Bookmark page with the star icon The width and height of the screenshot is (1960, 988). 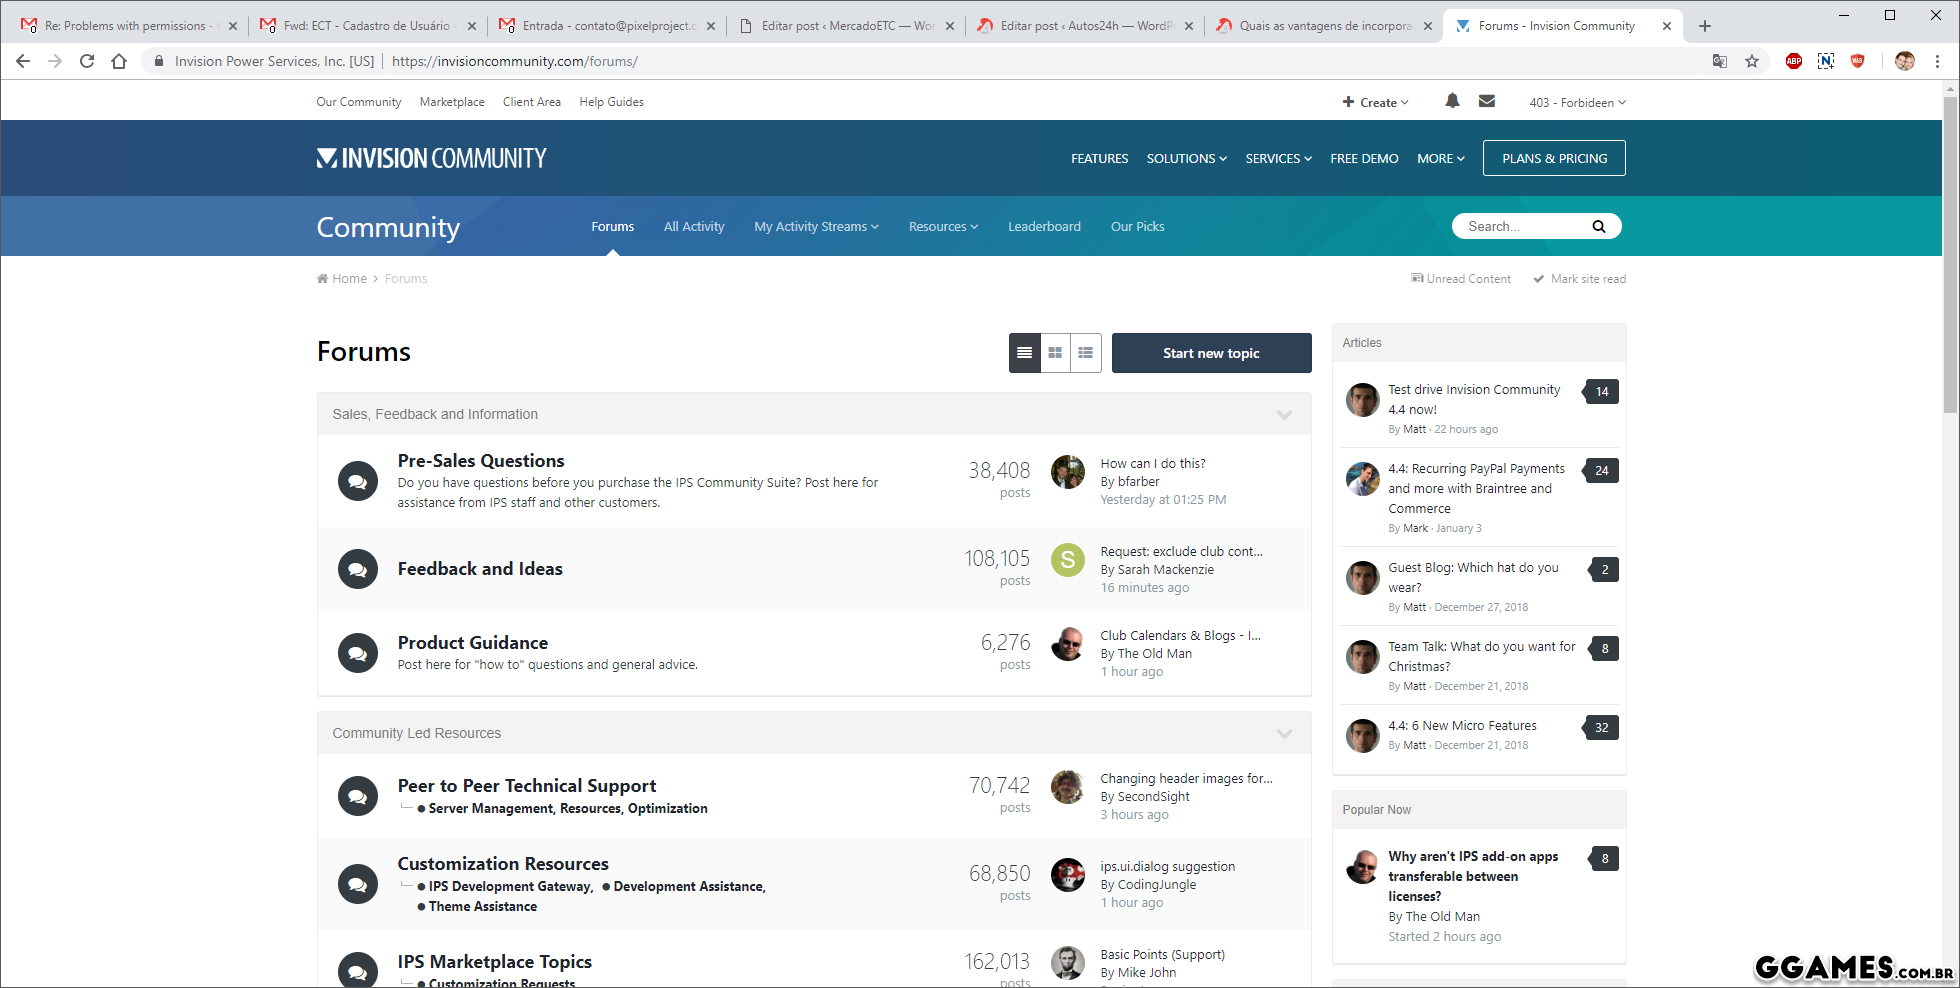pyautogui.click(x=1752, y=61)
